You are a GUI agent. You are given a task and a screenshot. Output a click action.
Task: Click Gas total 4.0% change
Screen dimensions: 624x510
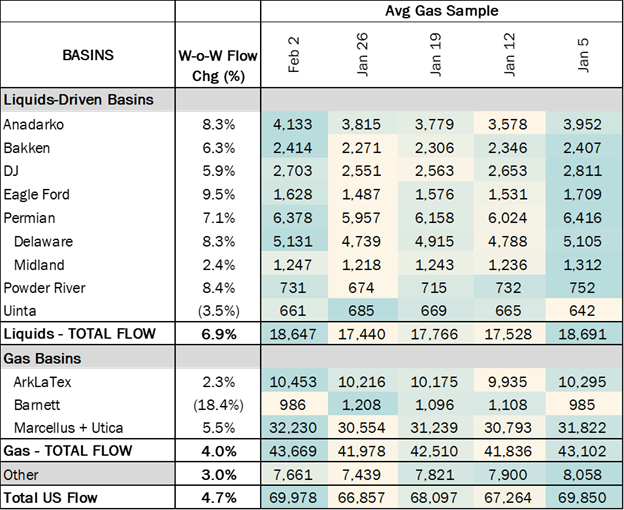coord(219,451)
